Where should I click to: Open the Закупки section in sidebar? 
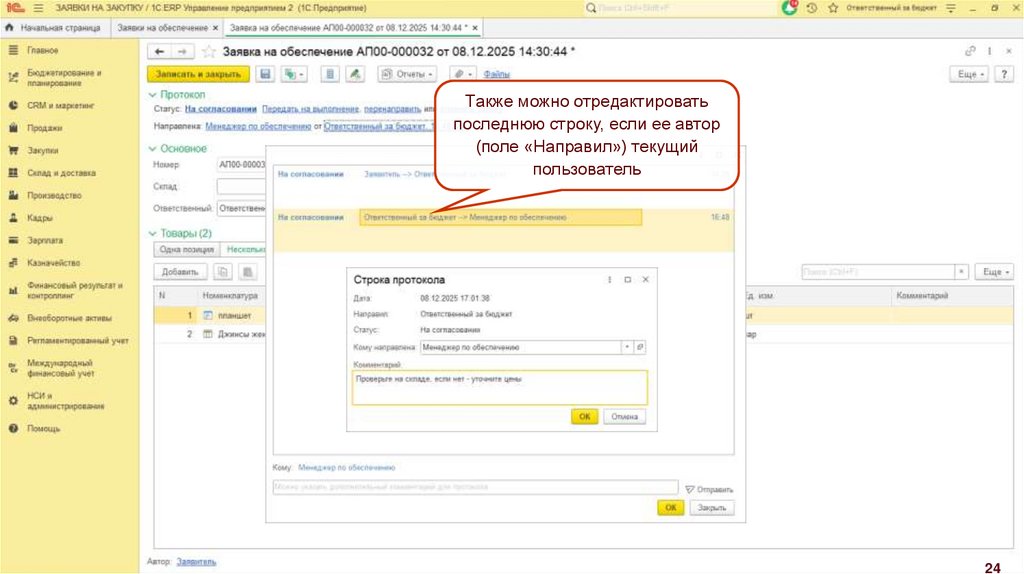(x=43, y=150)
